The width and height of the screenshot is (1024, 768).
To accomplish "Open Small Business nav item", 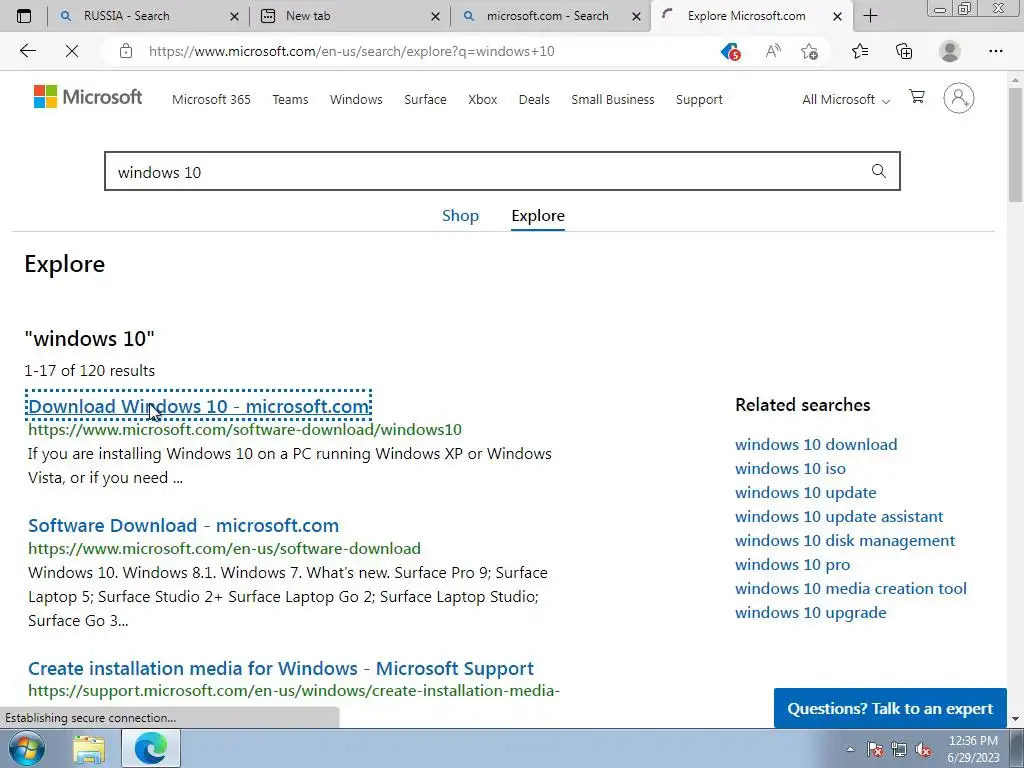I will pos(613,99).
